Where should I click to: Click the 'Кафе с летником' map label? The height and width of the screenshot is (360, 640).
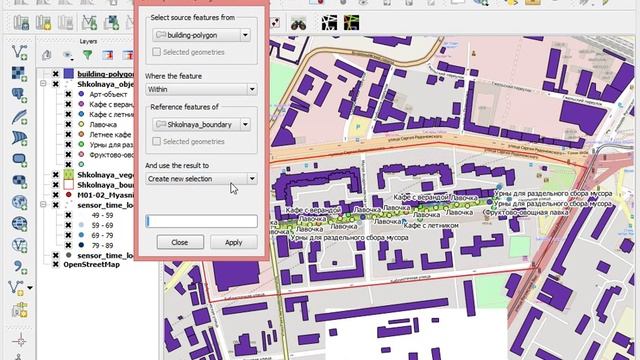[x=431, y=225]
